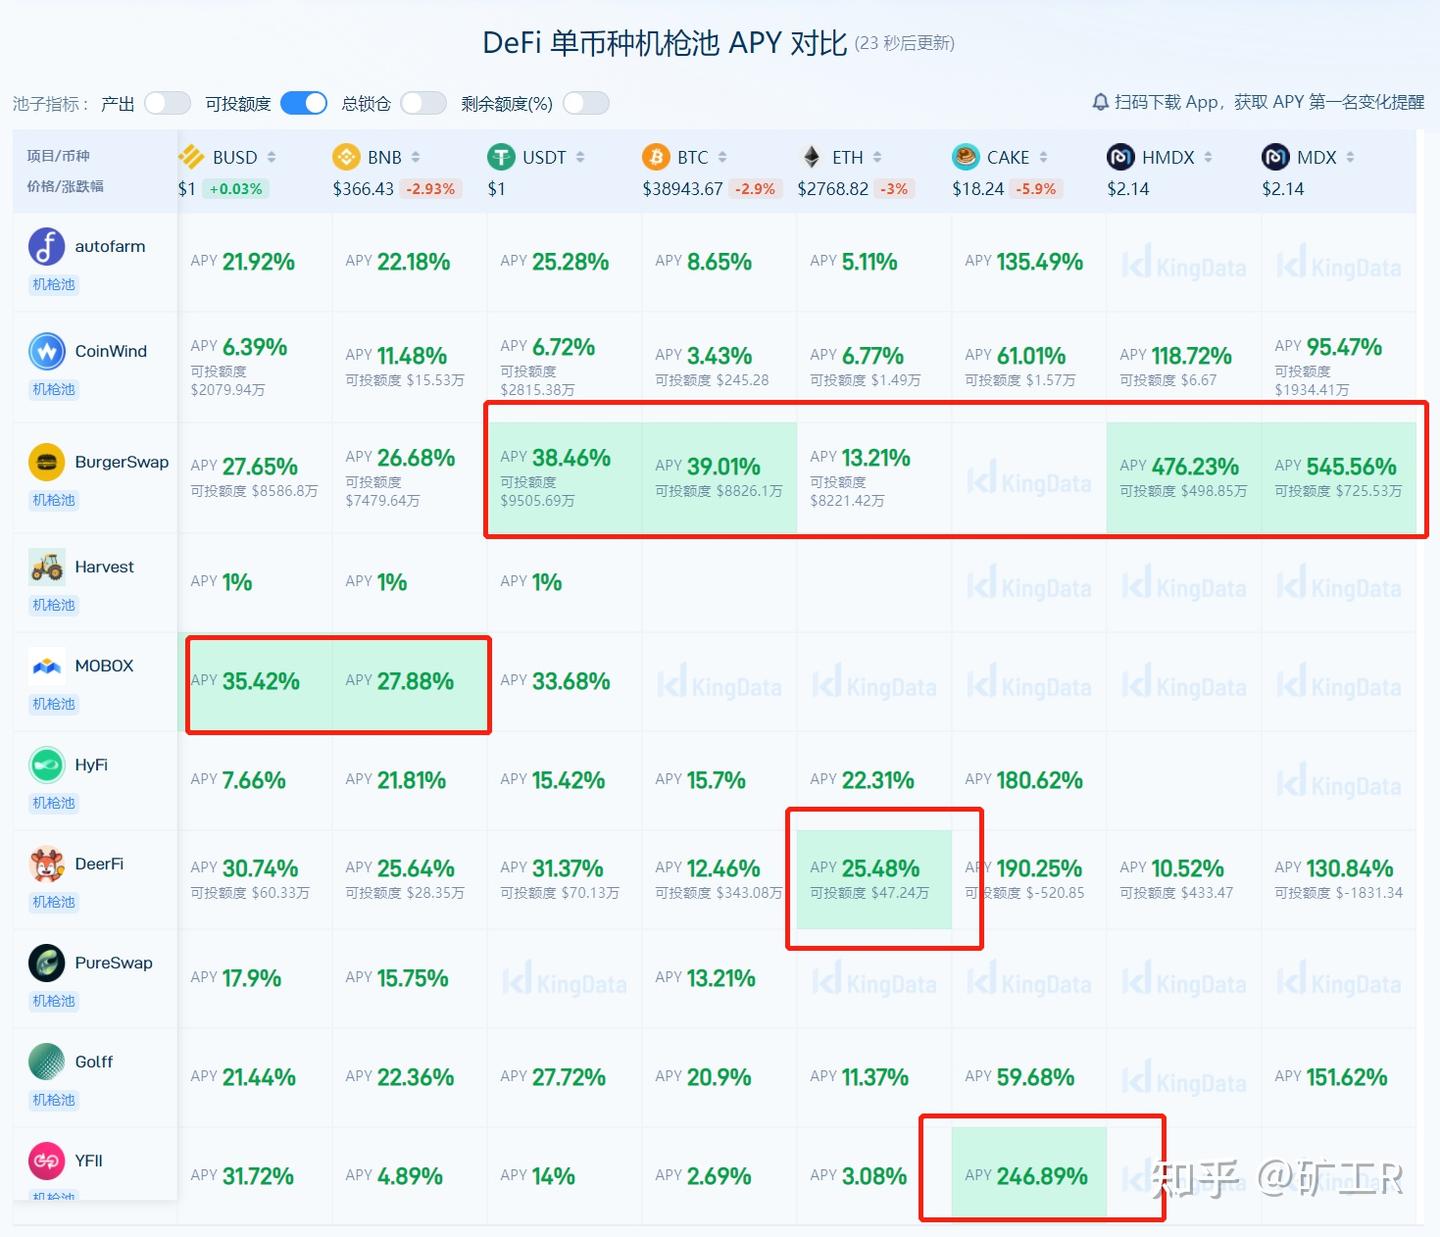This screenshot has height=1237, width=1440.
Task: Sort by CAKE using its sort arrows
Action: click(x=1043, y=158)
